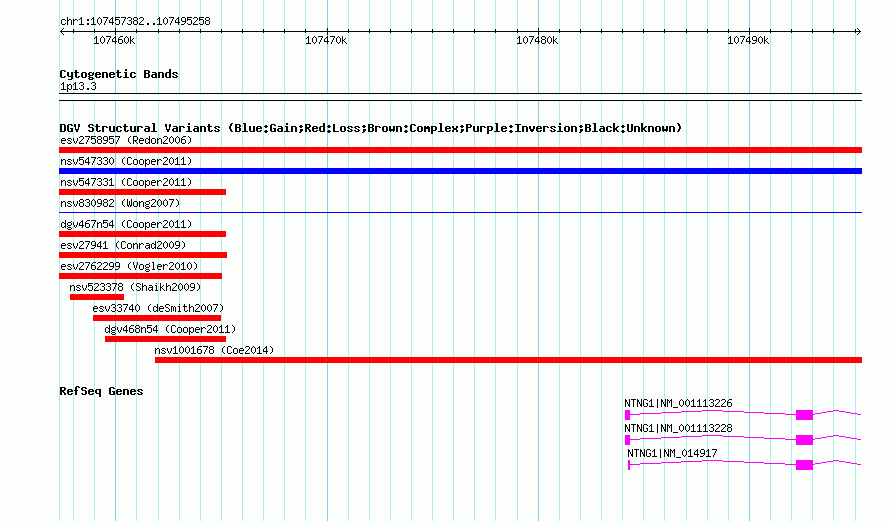Screen dimensions: 890x521
Task: Click large exon of NTNG1|NM_001113226 transcript
Action: click(x=804, y=415)
